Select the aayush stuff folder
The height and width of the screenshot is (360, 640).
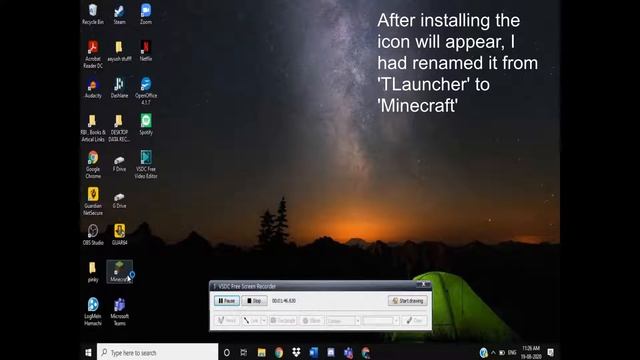coord(119,51)
